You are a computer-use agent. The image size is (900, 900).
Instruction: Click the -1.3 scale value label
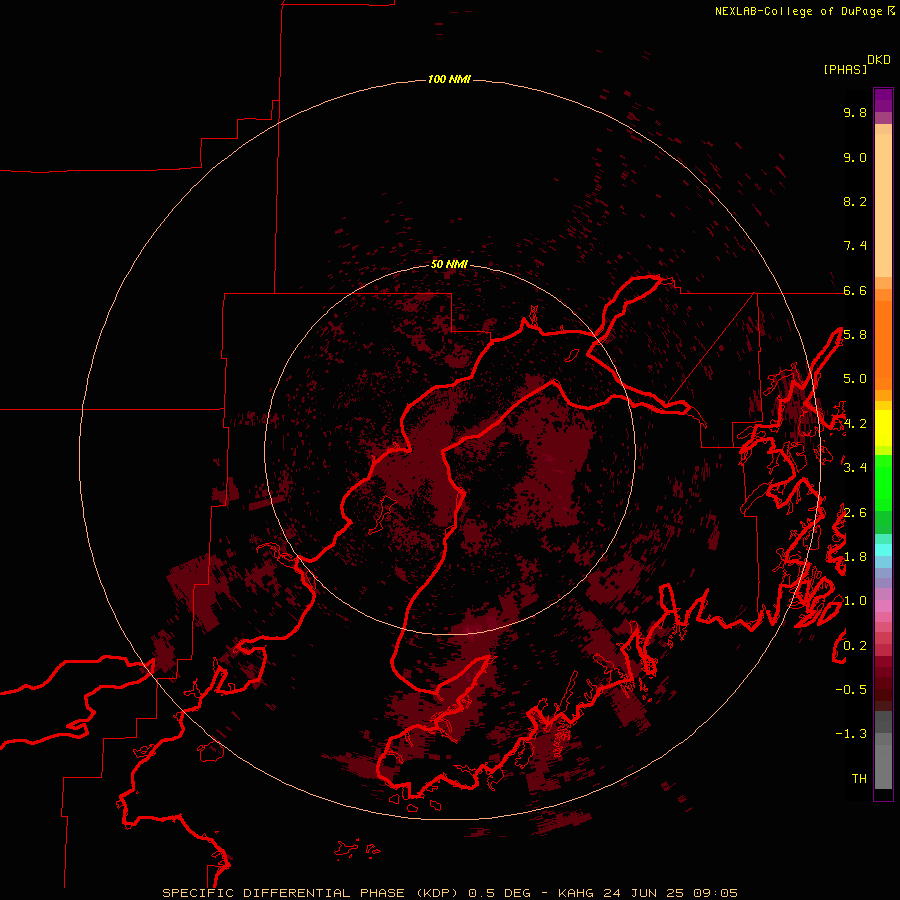851,734
